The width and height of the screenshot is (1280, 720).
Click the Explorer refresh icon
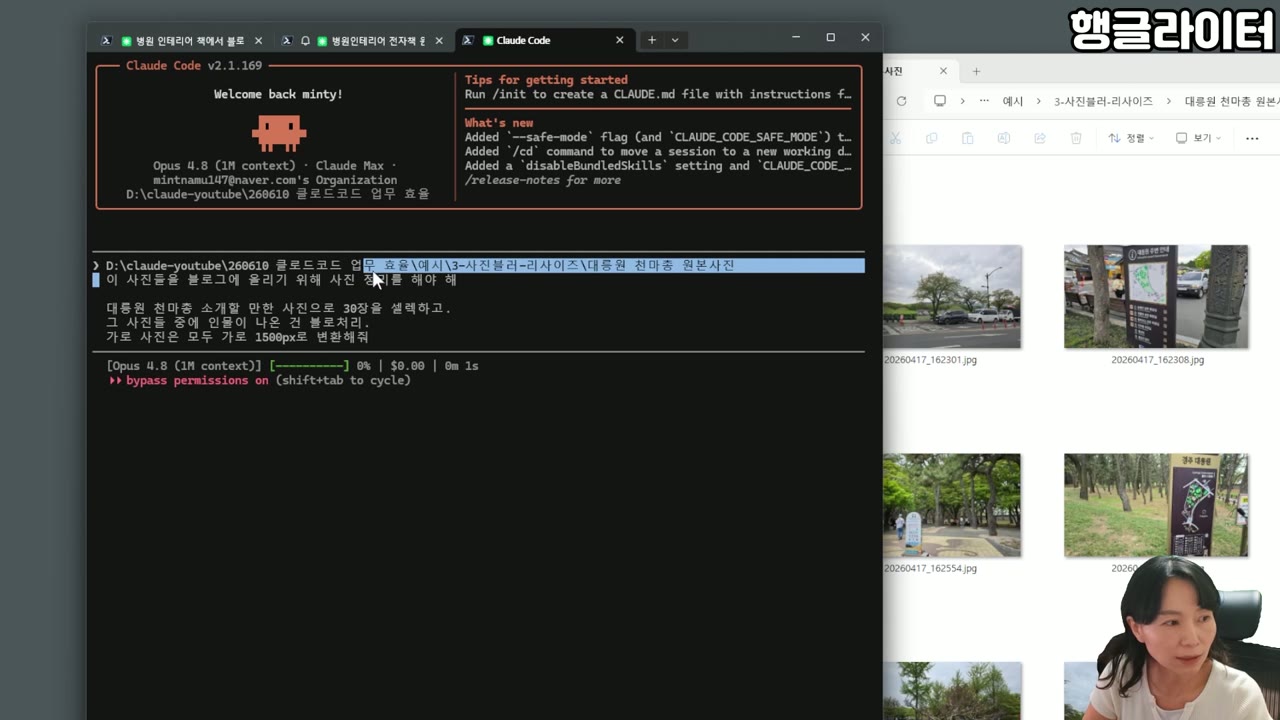coord(901,101)
